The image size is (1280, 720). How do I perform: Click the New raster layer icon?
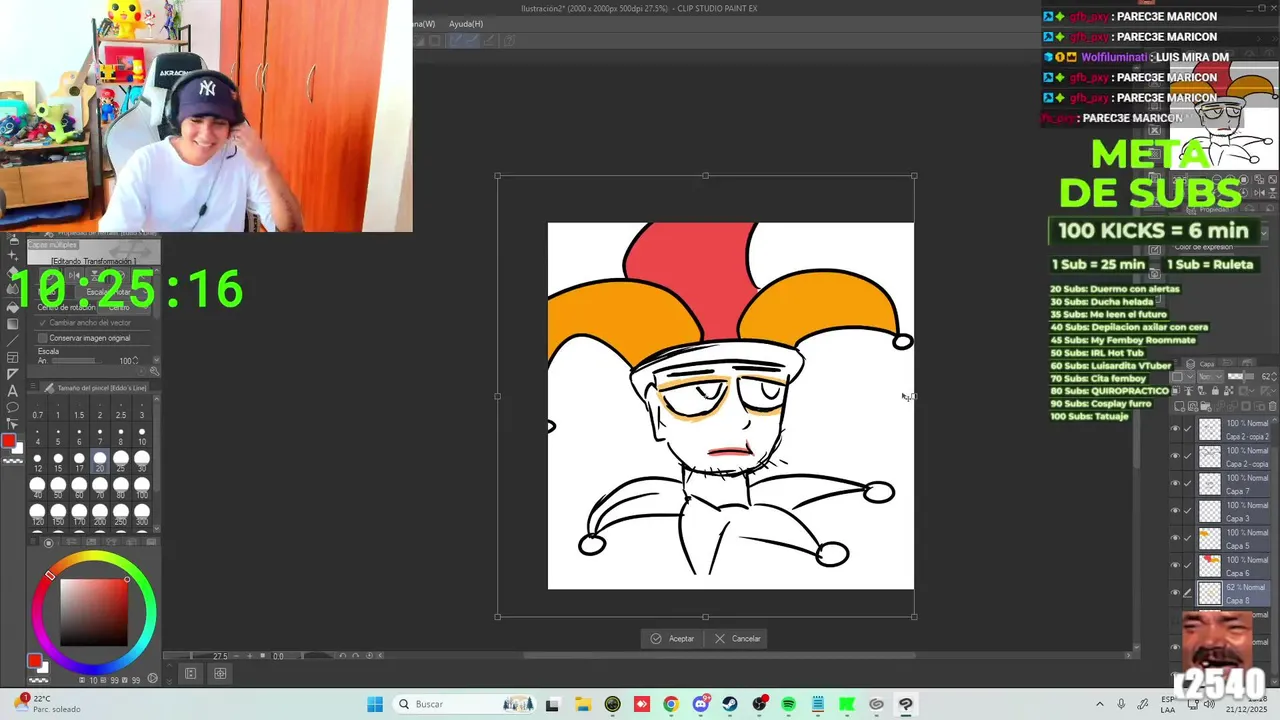tap(1182, 407)
